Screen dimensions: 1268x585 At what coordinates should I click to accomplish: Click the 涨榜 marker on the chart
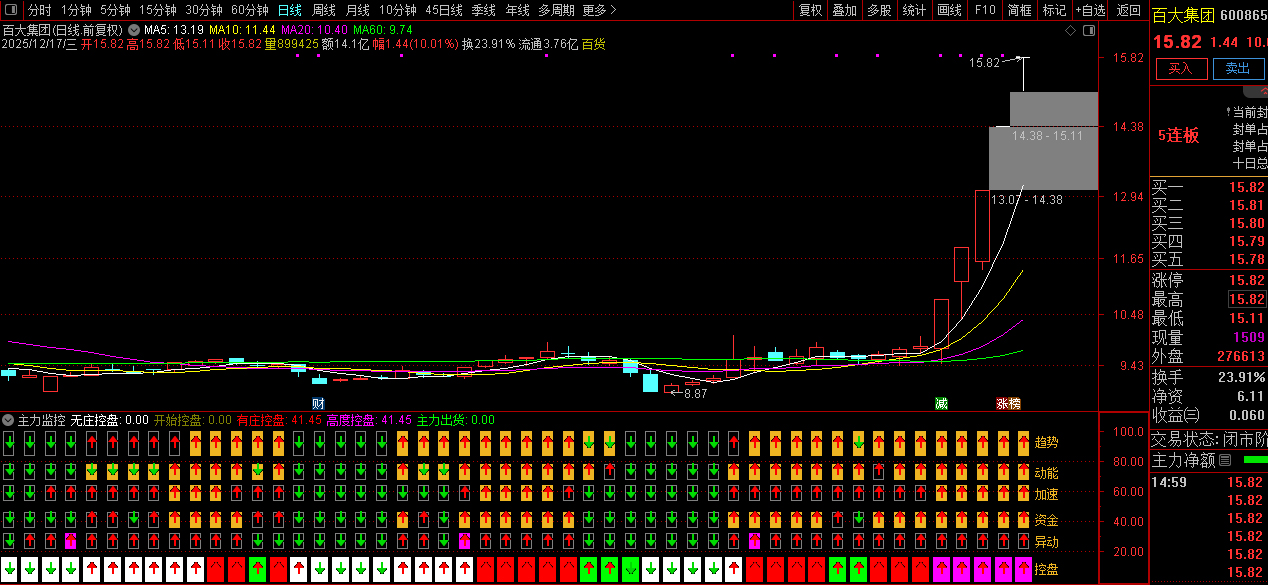[x=1008, y=403]
